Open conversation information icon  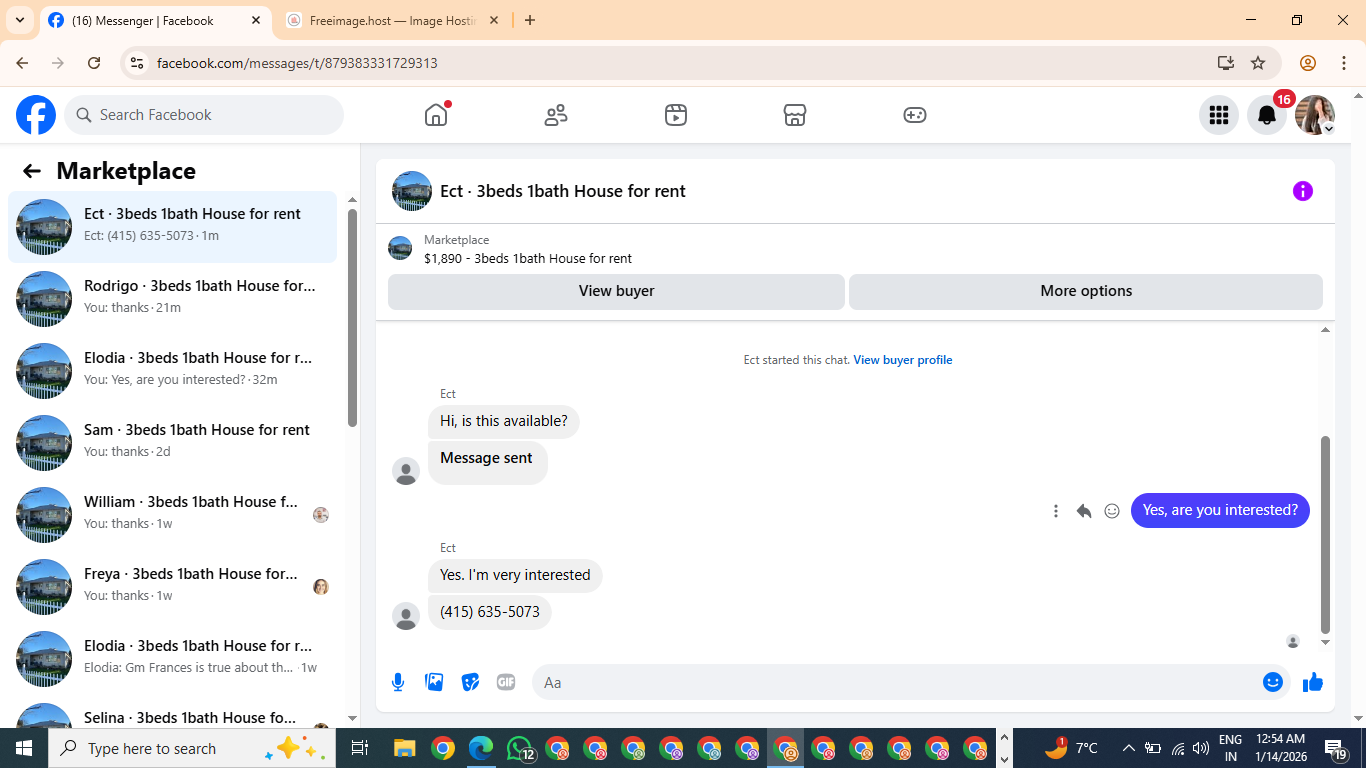coord(1303,191)
